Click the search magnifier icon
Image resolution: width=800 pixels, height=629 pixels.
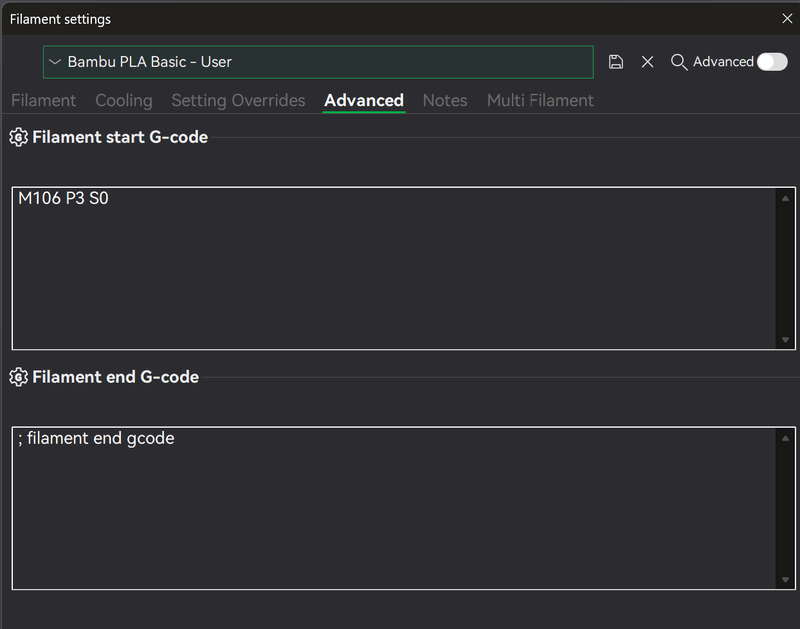pyautogui.click(x=679, y=62)
